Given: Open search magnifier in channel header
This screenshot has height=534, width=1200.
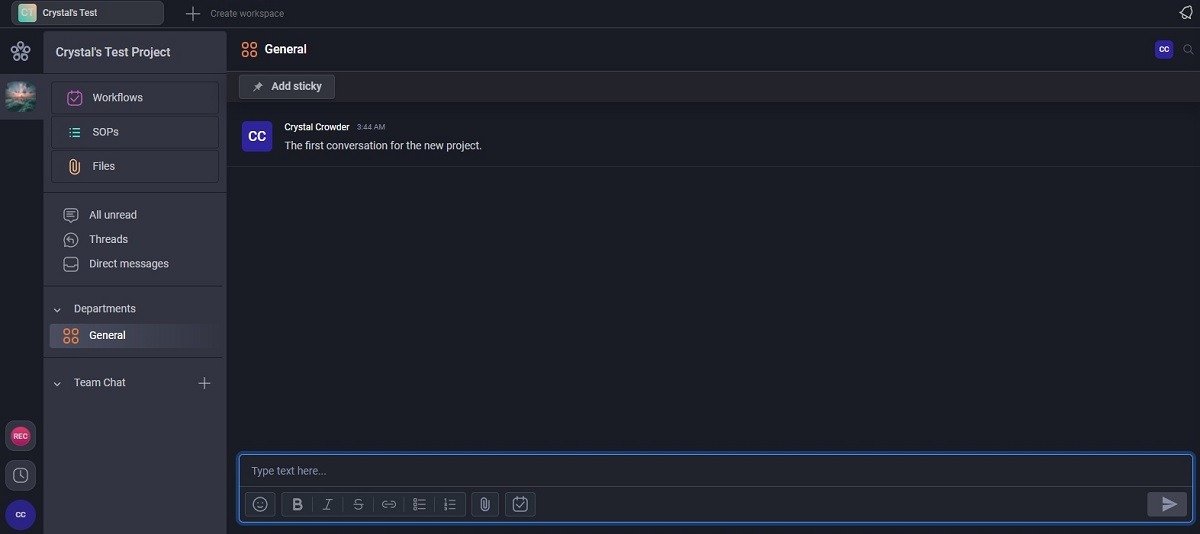Looking at the screenshot, I should (x=1188, y=50).
